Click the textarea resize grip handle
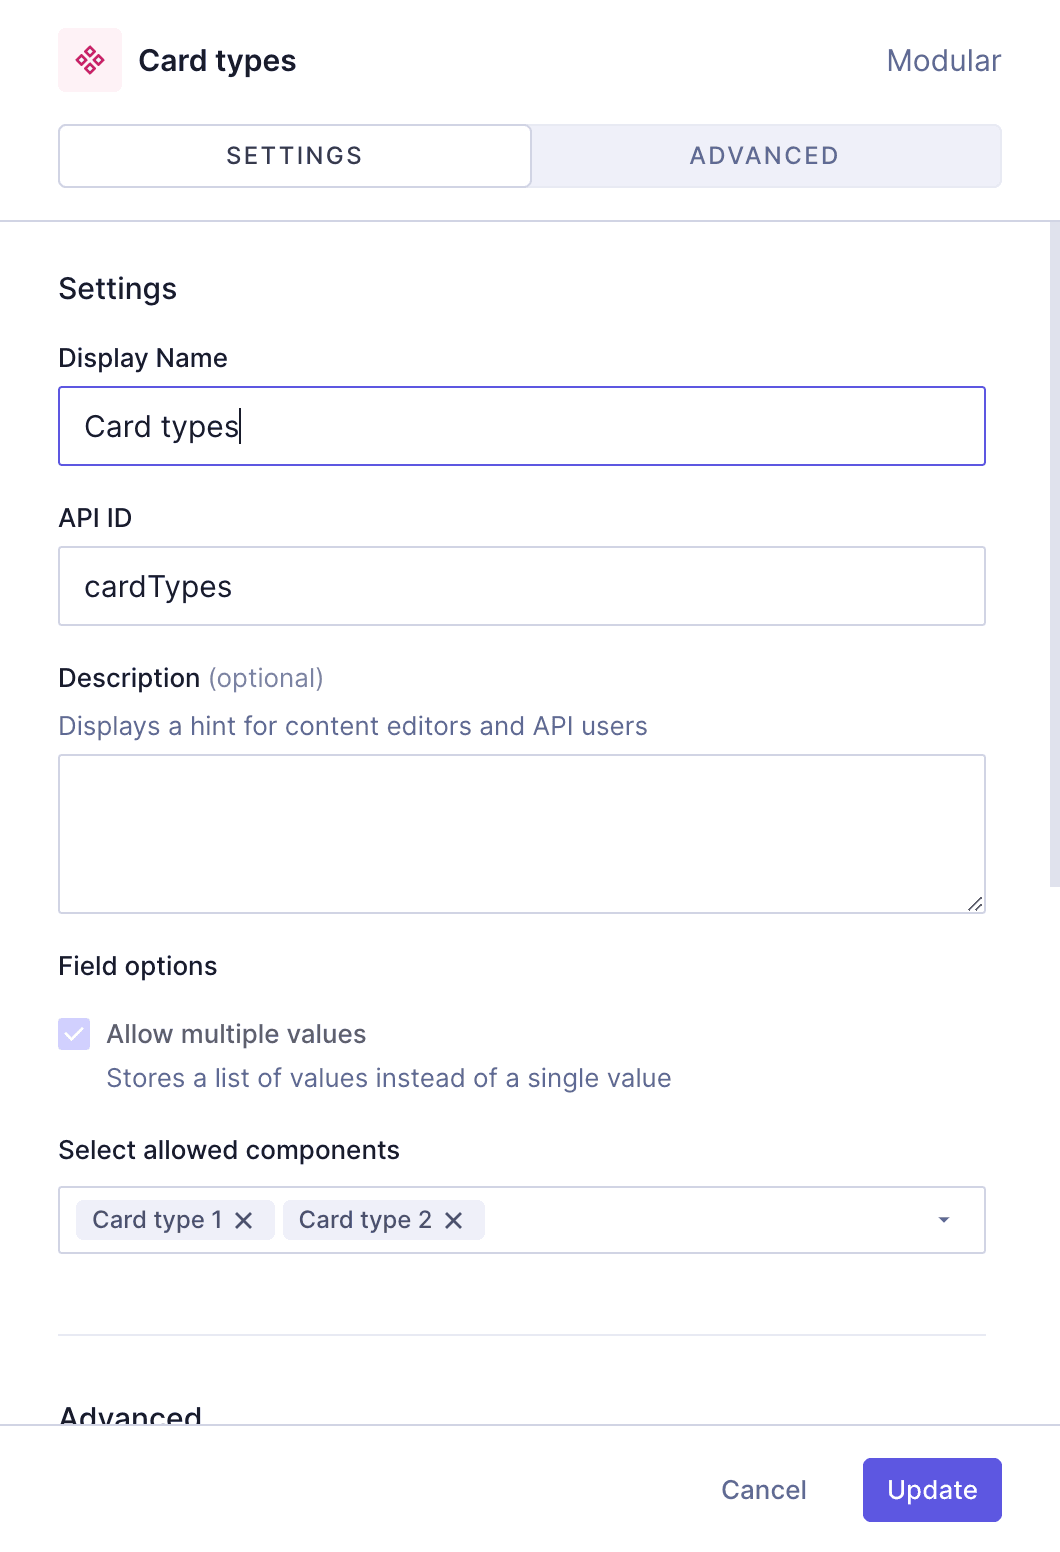The image size is (1060, 1552). point(975,903)
